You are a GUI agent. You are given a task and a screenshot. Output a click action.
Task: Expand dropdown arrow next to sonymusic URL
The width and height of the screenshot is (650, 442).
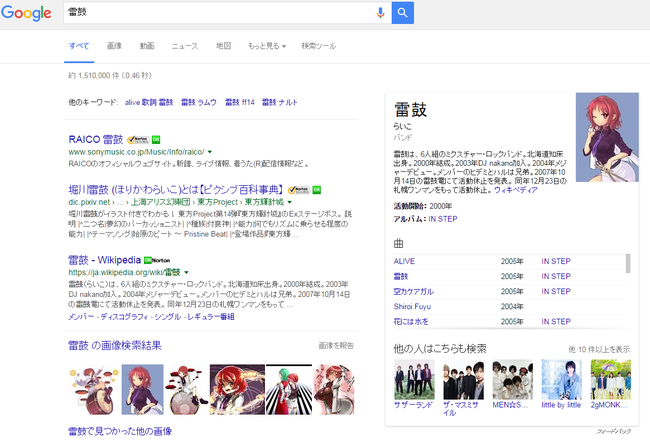pyautogui.click(x=210, y=152)
